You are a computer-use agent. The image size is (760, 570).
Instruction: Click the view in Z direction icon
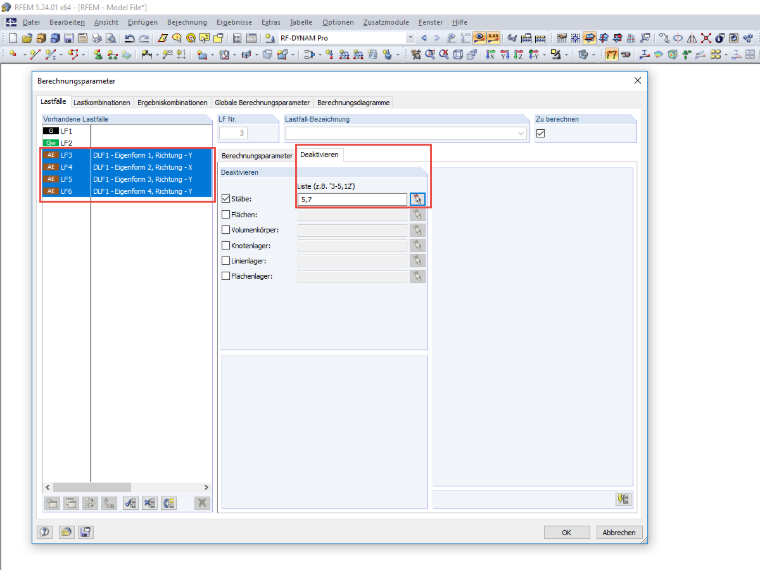519,54
